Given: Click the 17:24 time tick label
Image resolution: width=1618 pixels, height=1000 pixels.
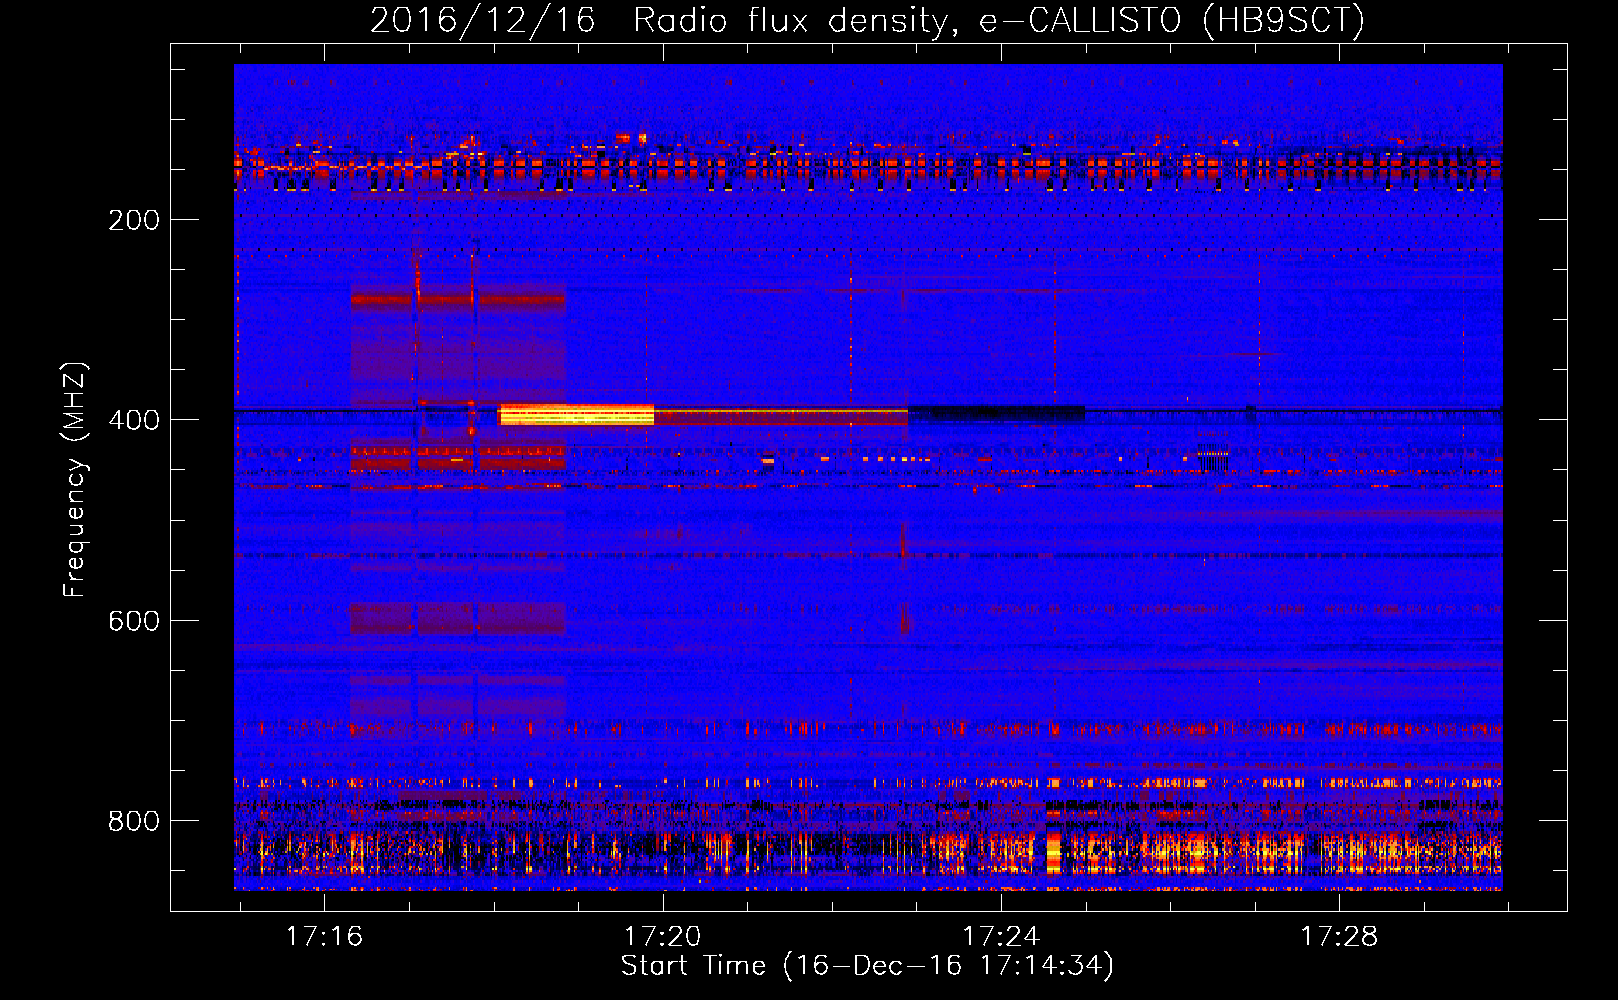Looking at the screenshot, I should 1000,937.
